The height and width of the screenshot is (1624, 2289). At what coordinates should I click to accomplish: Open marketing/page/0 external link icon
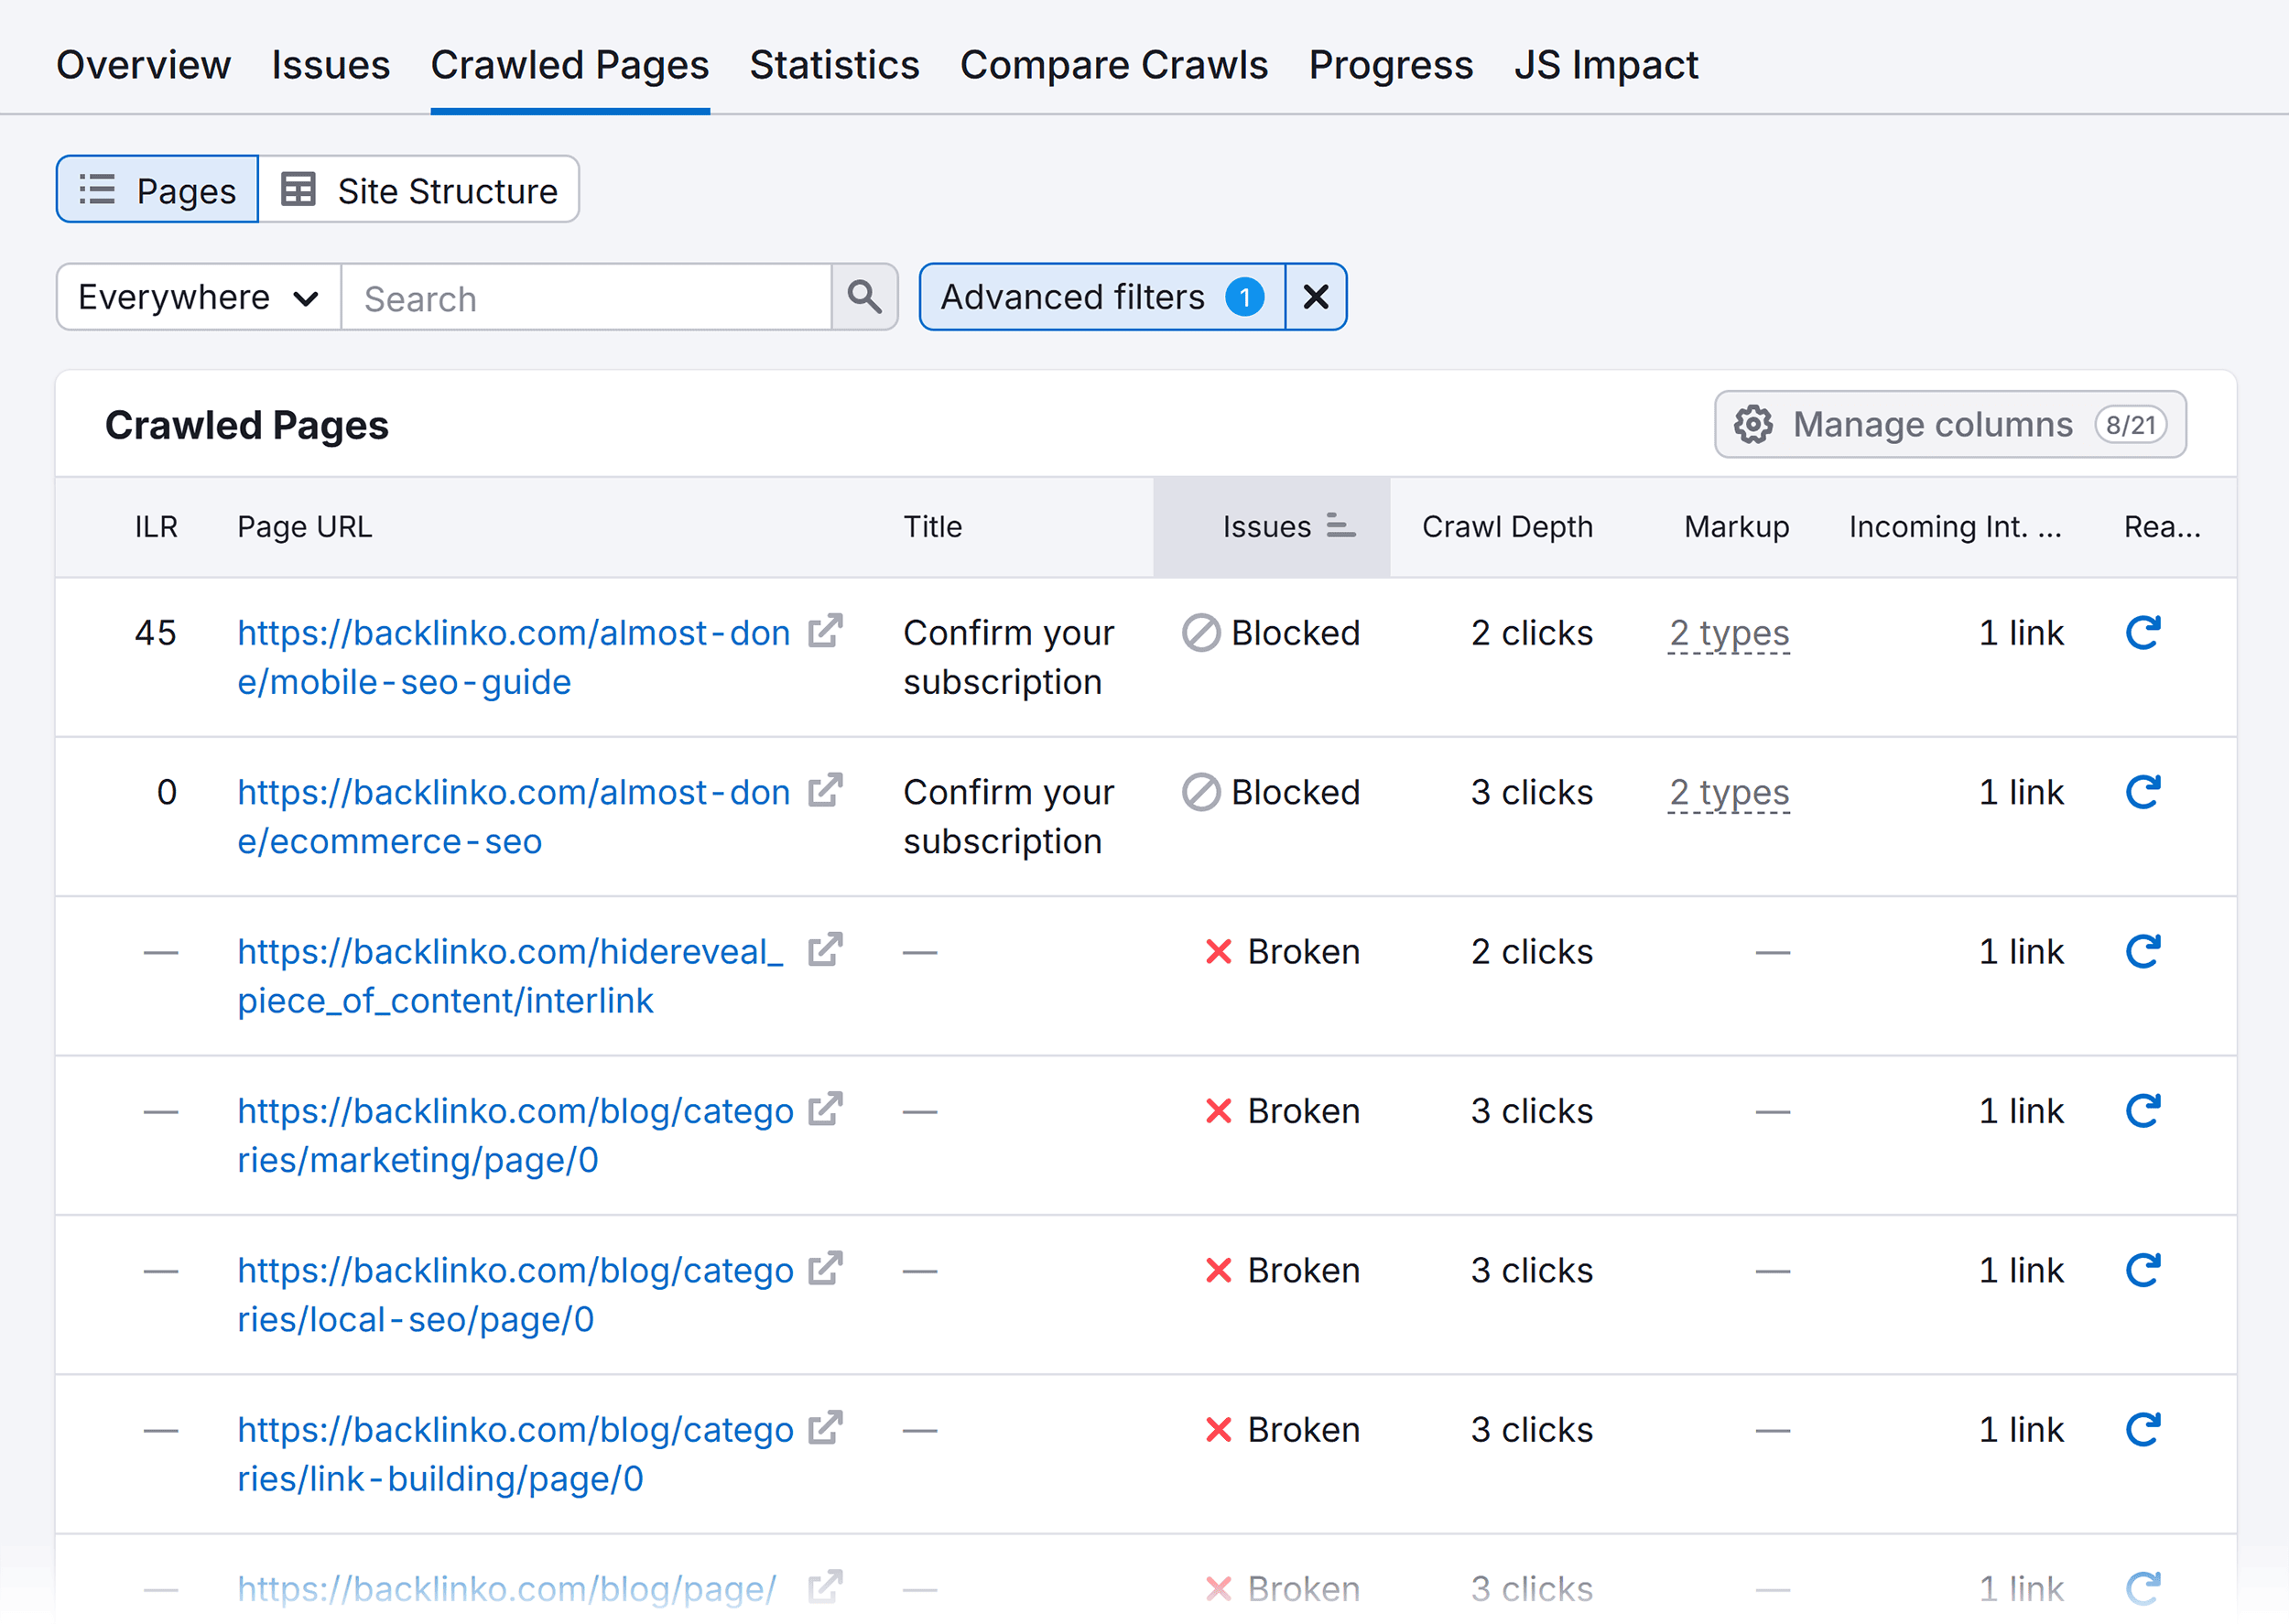[825, 1109]
